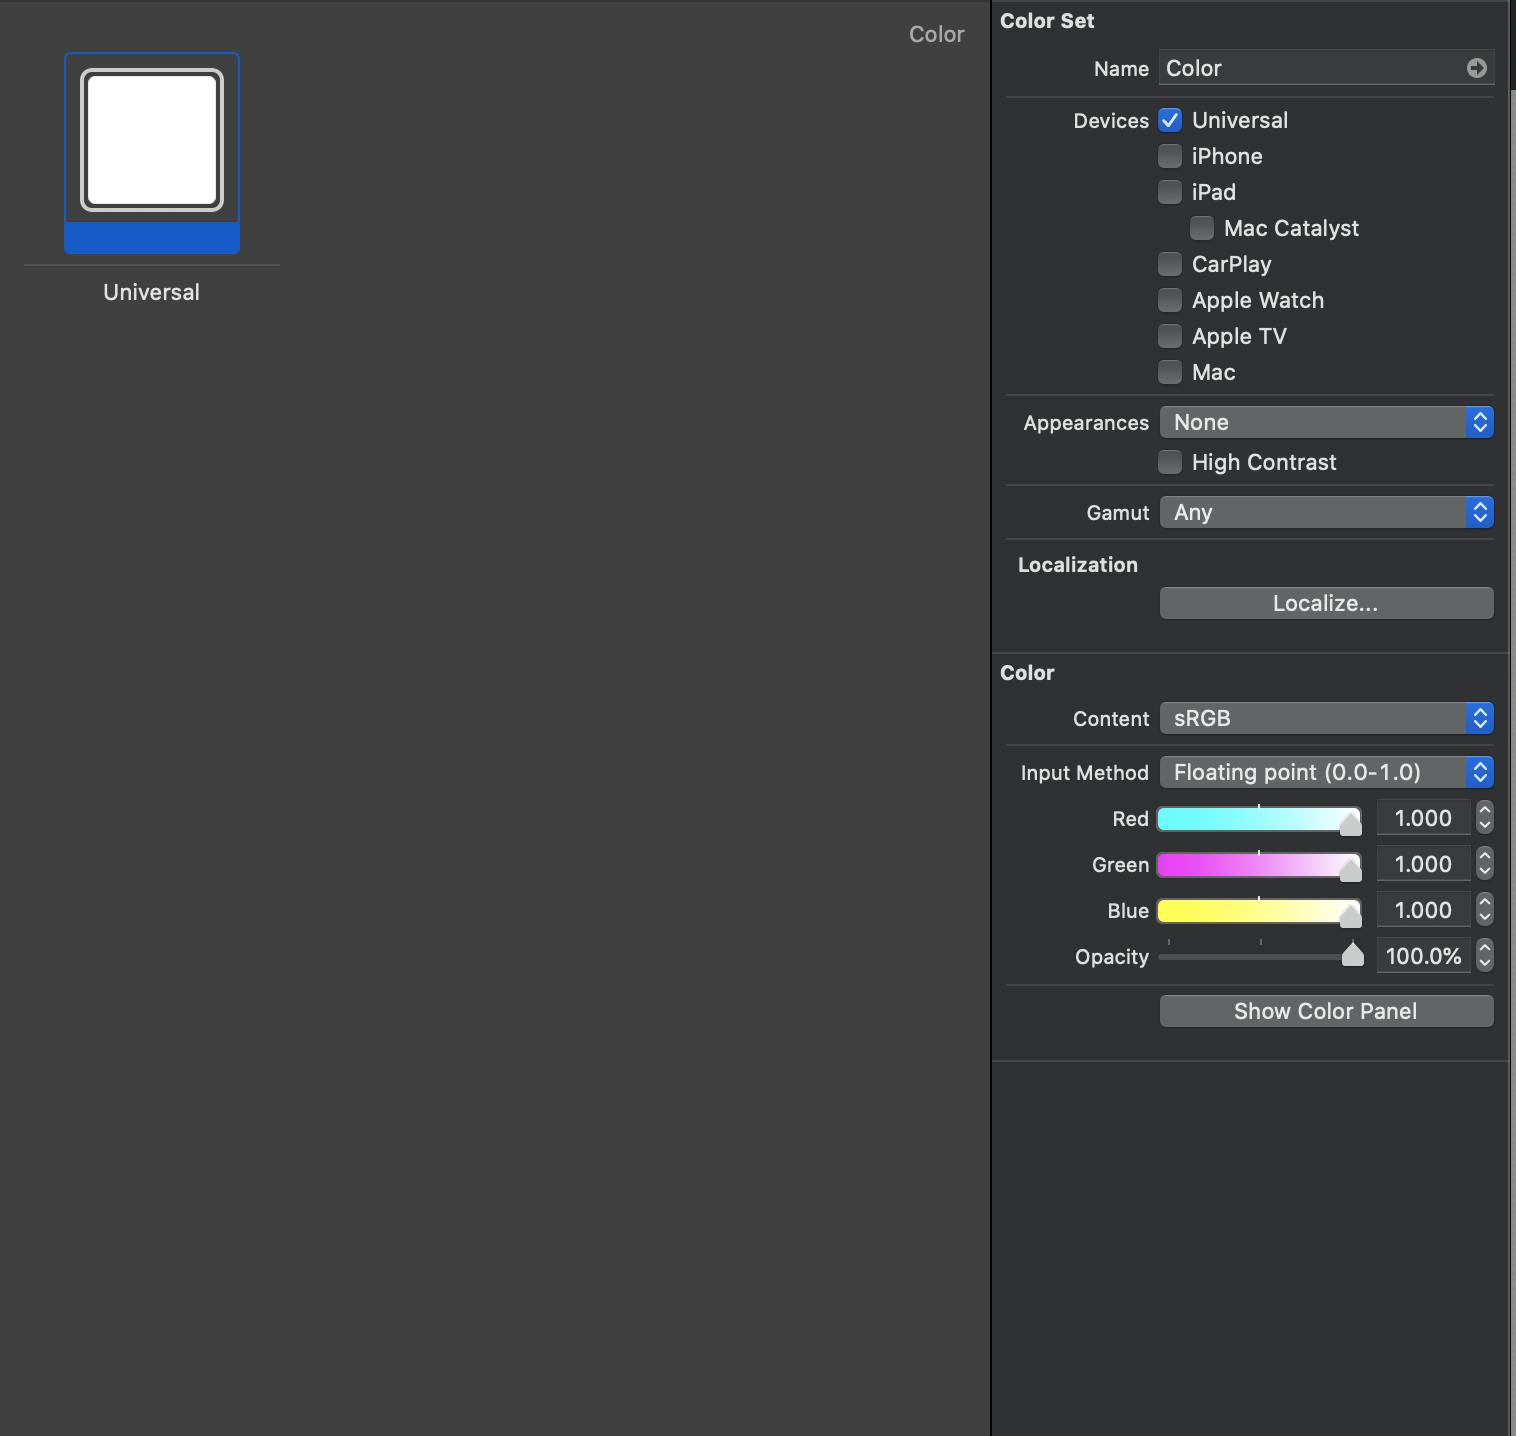Check the Apple TV checkbox

pyautogui.click(x=1170, y=336)
